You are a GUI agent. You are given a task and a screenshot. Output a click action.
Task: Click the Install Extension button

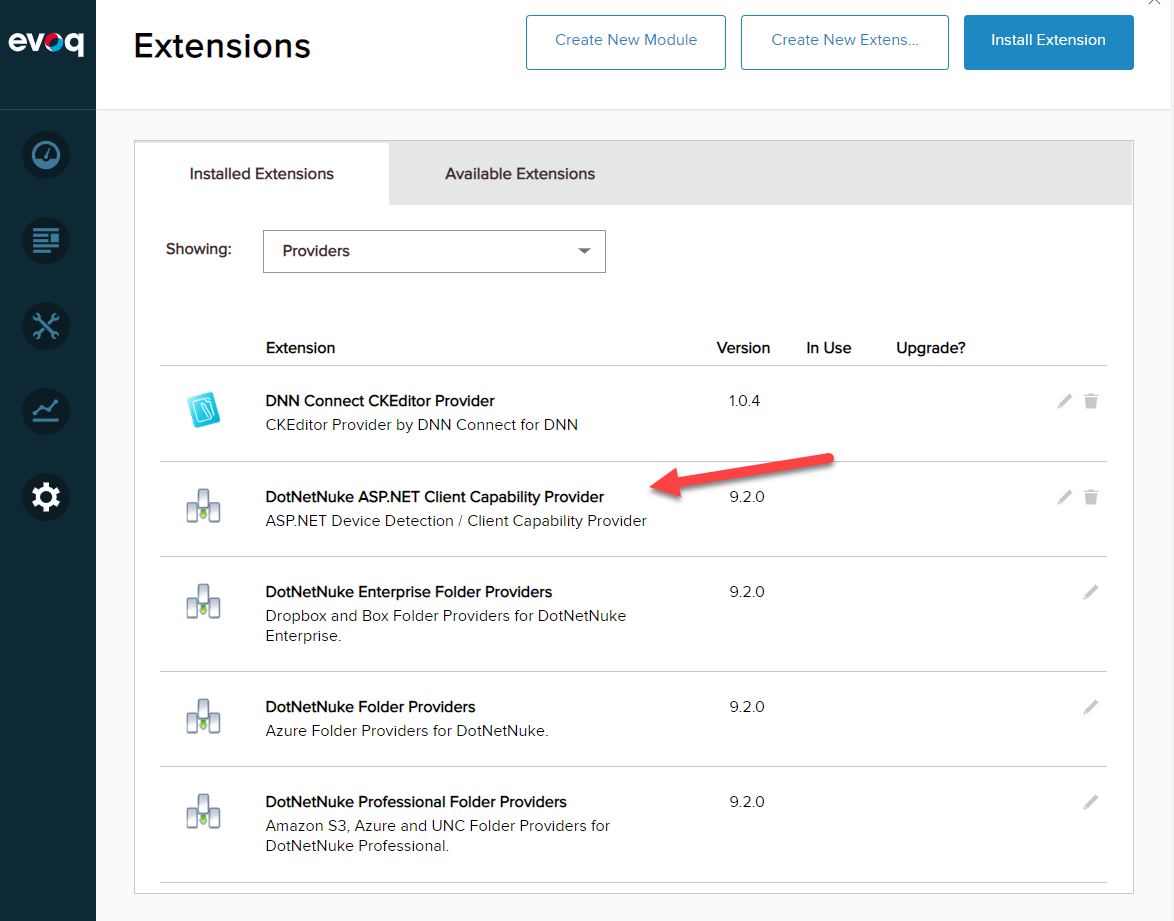[1048, 43]
